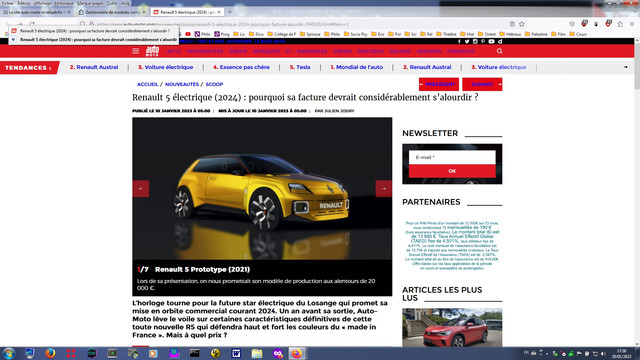The width and height of the screenshot is (640, 360).
Task: Open the Pinterest social icon
Action: coord(483,42)
